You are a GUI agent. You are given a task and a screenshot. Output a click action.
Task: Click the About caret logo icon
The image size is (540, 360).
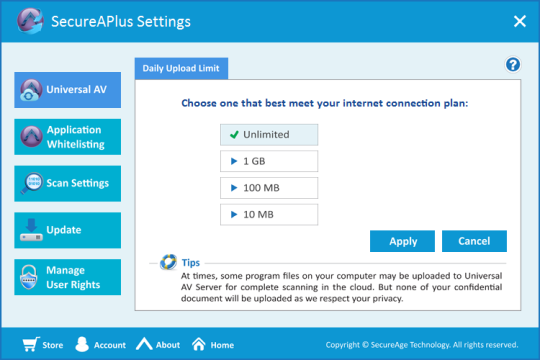pyautogui.click(x=144, y=344)
